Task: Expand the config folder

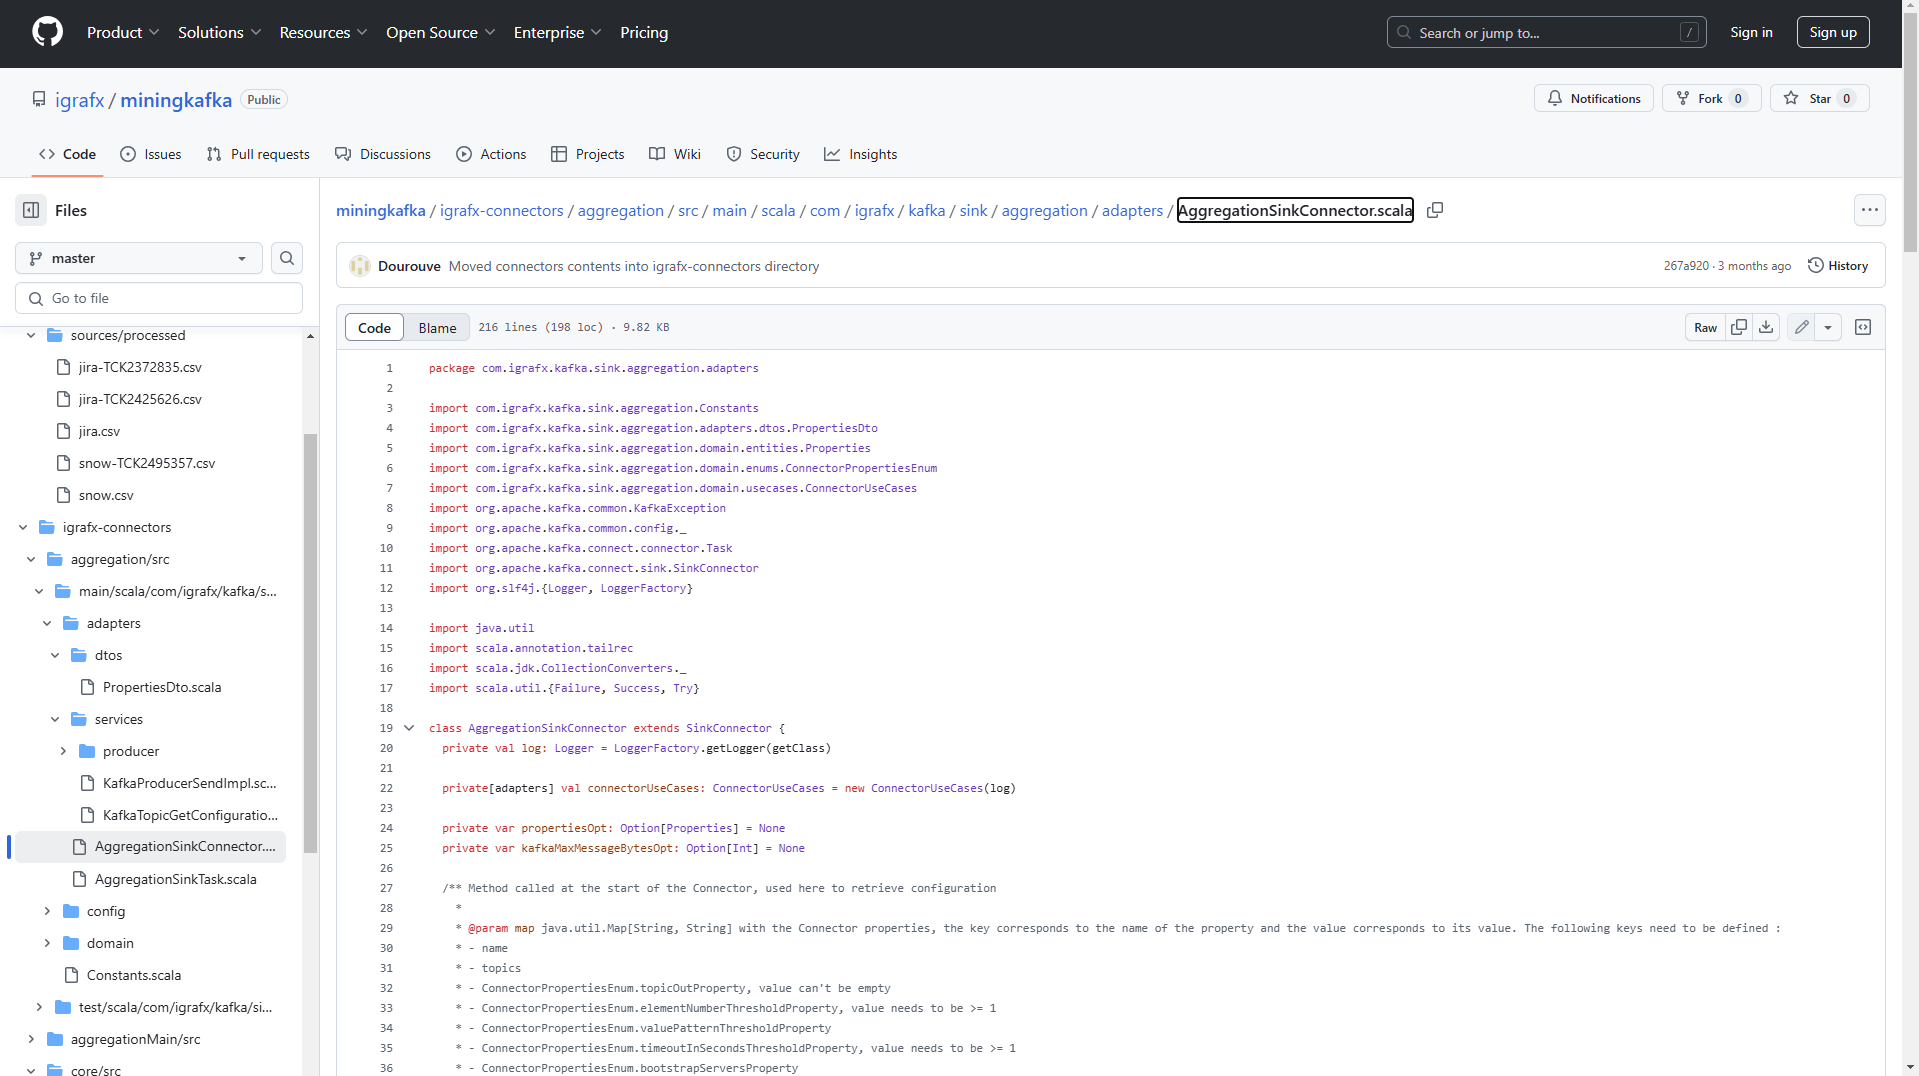Action: tap(47, 911)
